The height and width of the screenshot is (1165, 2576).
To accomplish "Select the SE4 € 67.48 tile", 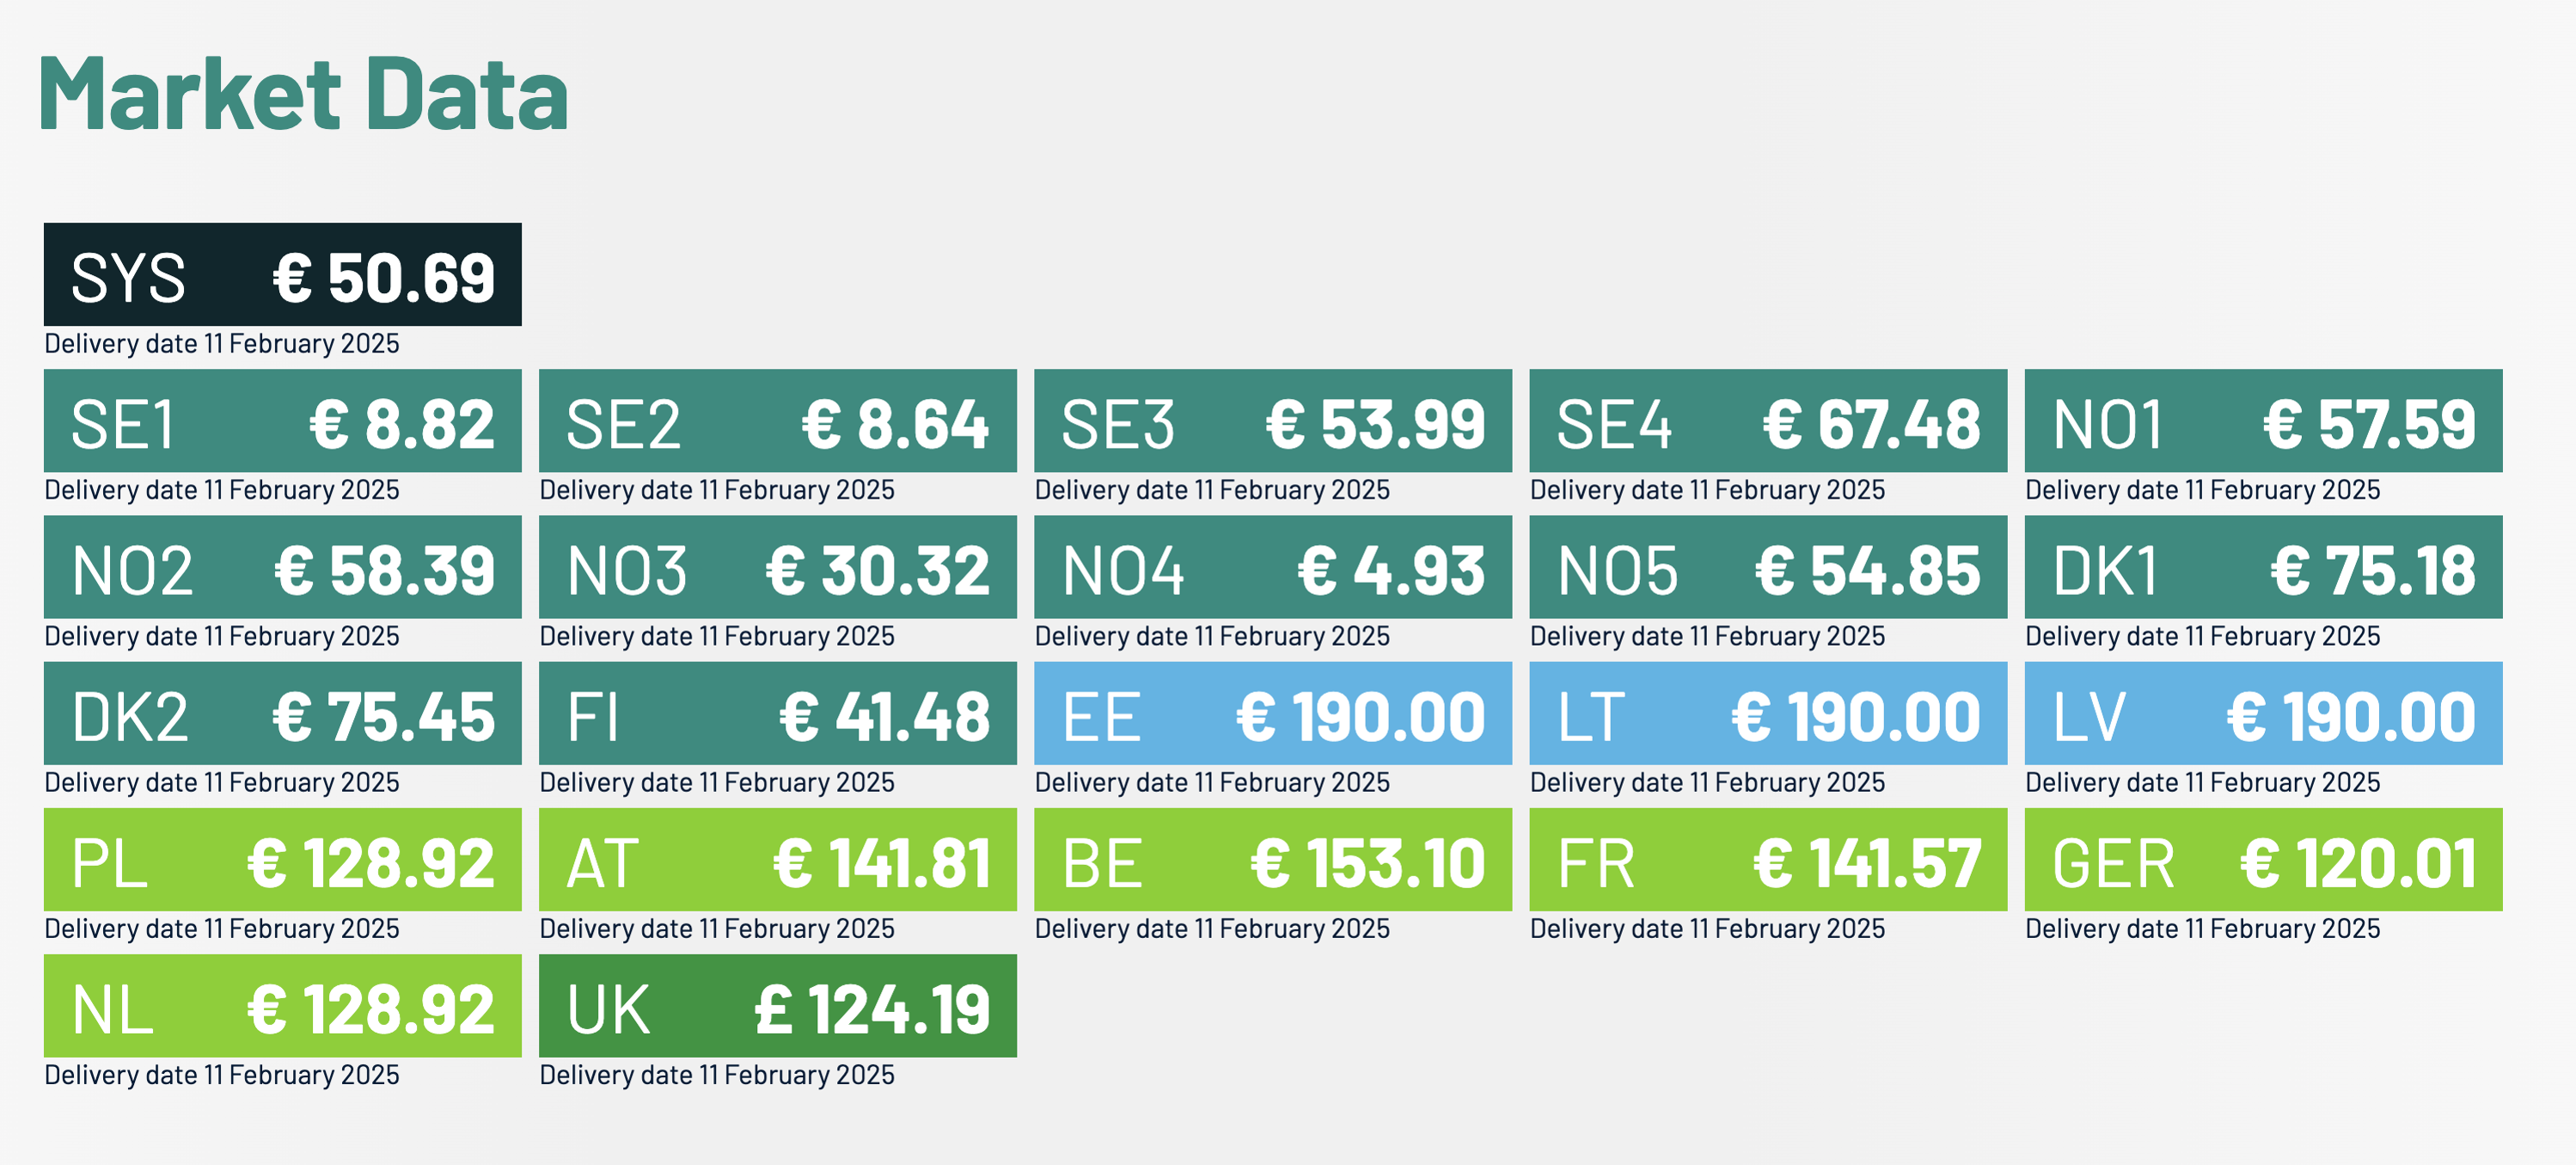I will click(1767, 420).
